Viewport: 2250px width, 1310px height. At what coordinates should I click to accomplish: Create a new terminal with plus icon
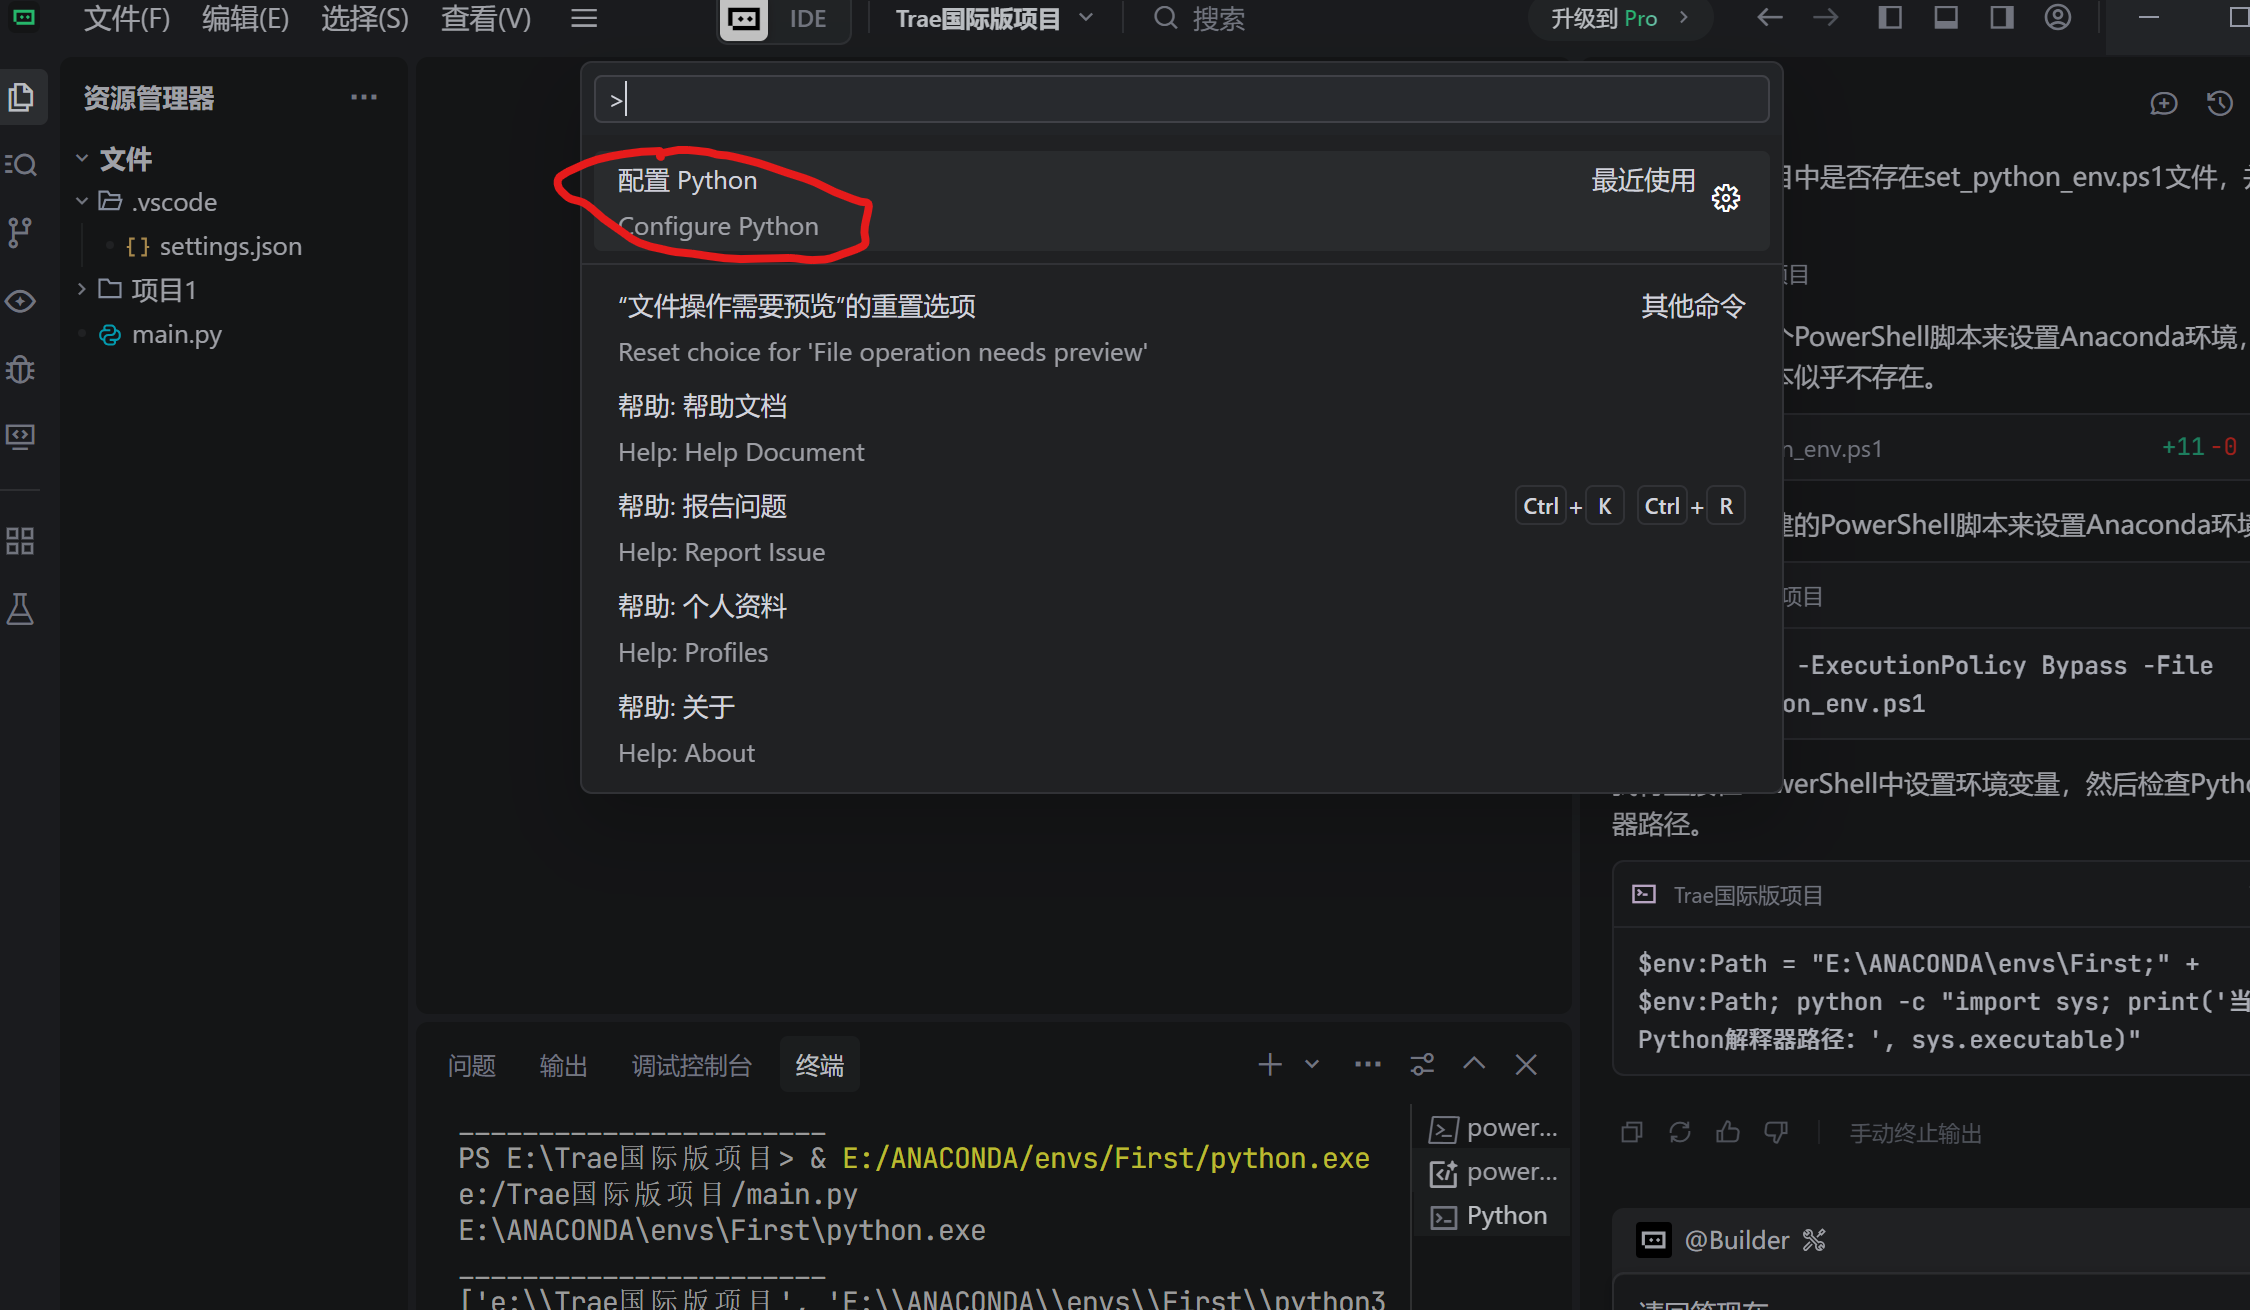tap(1269, 1064)
